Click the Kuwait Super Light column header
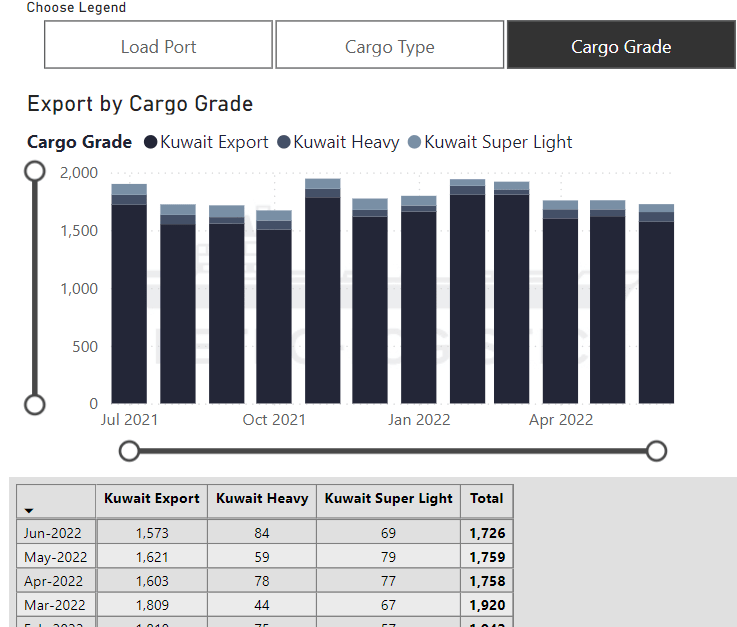737x627 pixels. [x=389, y=498]
